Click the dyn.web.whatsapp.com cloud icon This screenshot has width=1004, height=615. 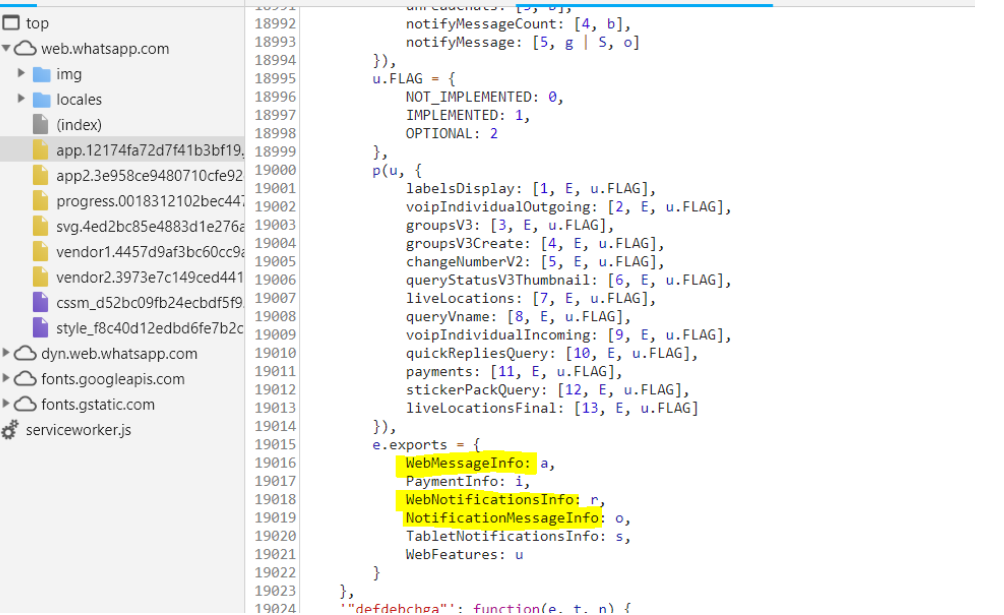point(25,354)
